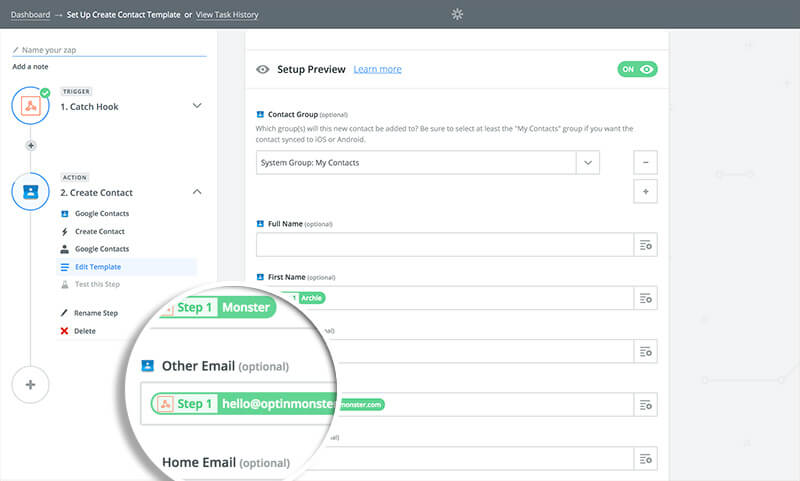Image resolution: width=800 pixels, height=481 pixels.
Task: Remove contact group with minus button
Action: (645, 163)
